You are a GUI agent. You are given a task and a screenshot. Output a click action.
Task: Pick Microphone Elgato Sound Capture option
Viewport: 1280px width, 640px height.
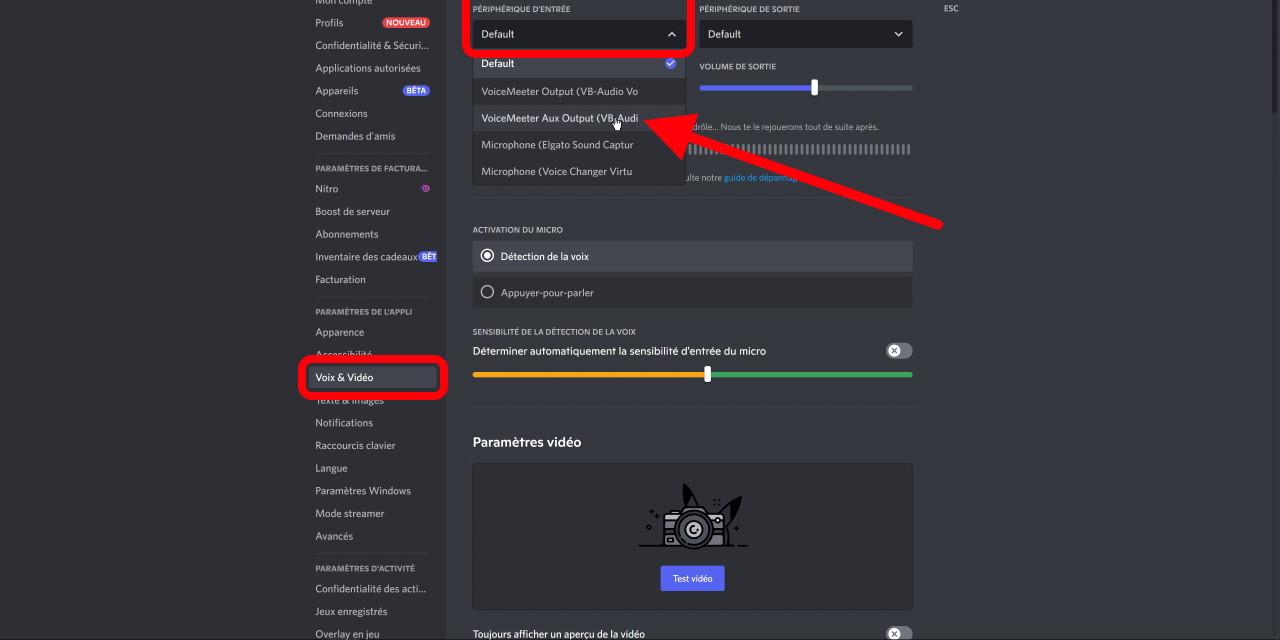[x=558, y=145]
